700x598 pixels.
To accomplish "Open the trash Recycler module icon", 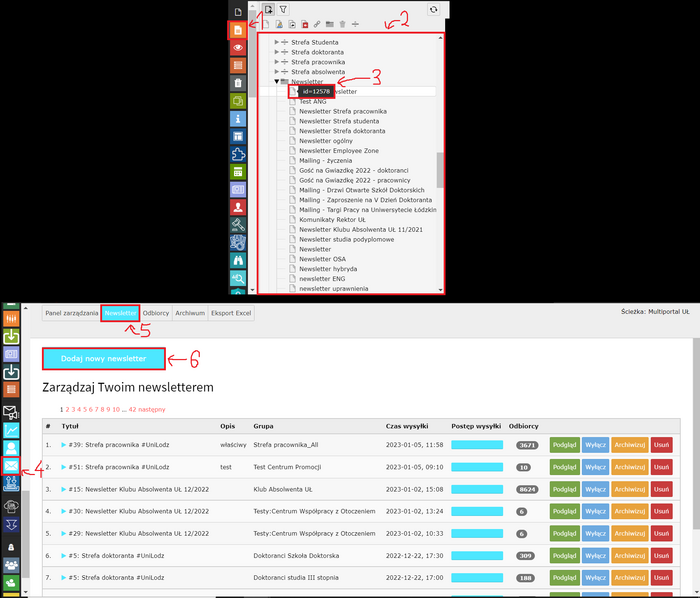I will [237, 83].
